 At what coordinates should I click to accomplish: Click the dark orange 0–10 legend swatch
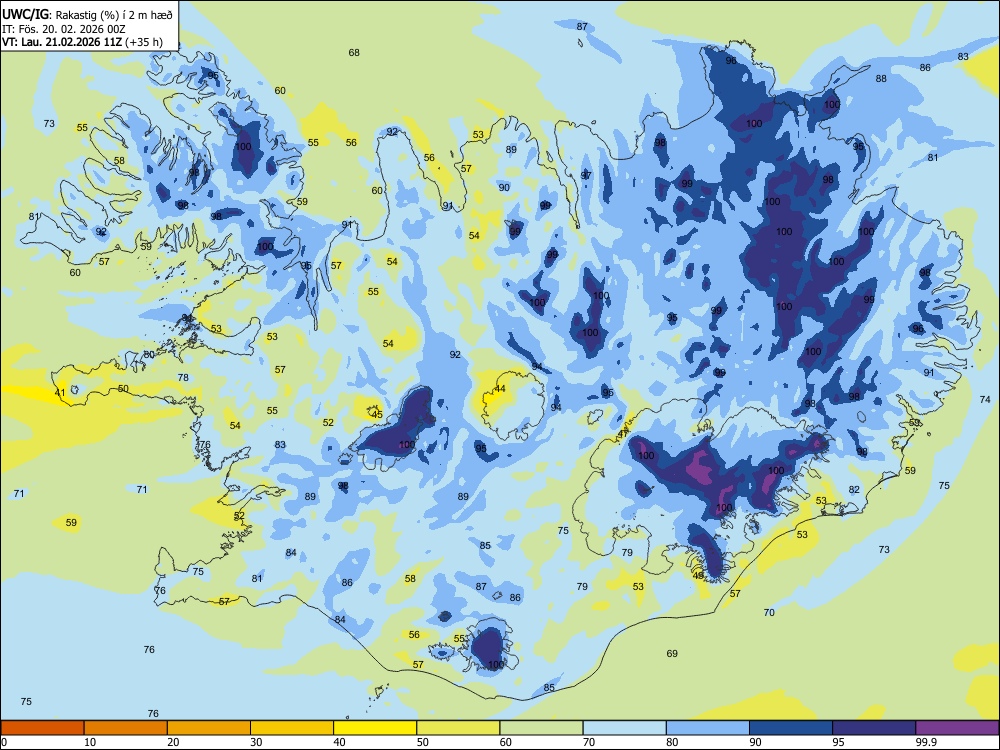pyautogui.click(x=42, y=728)
